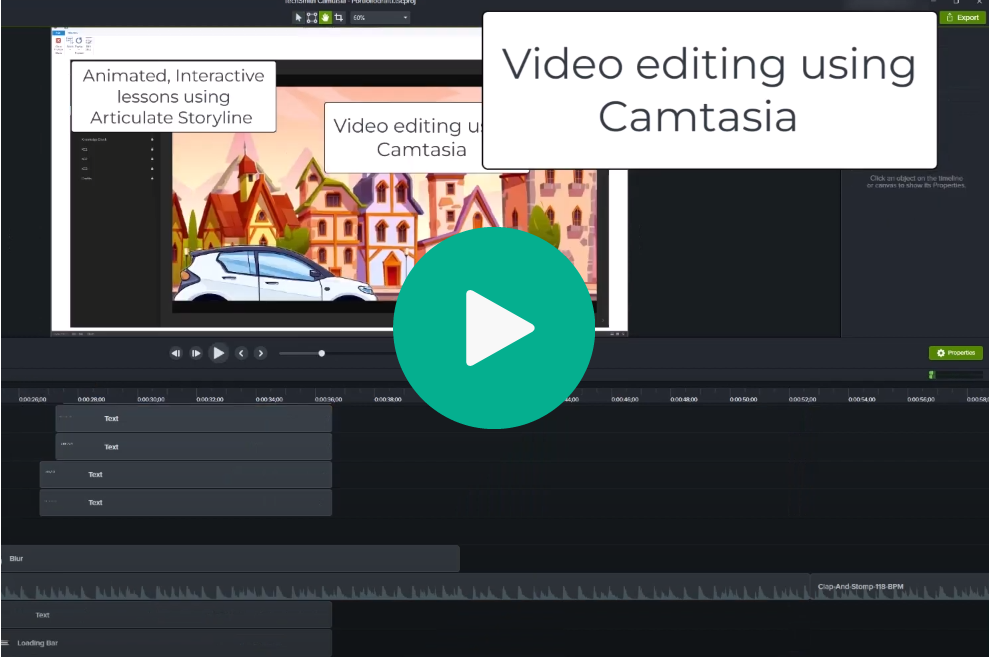The height and width of the screenshot is (657, 989).
Task: Jump to next marker with right chevron
Action: coord(260,353)
